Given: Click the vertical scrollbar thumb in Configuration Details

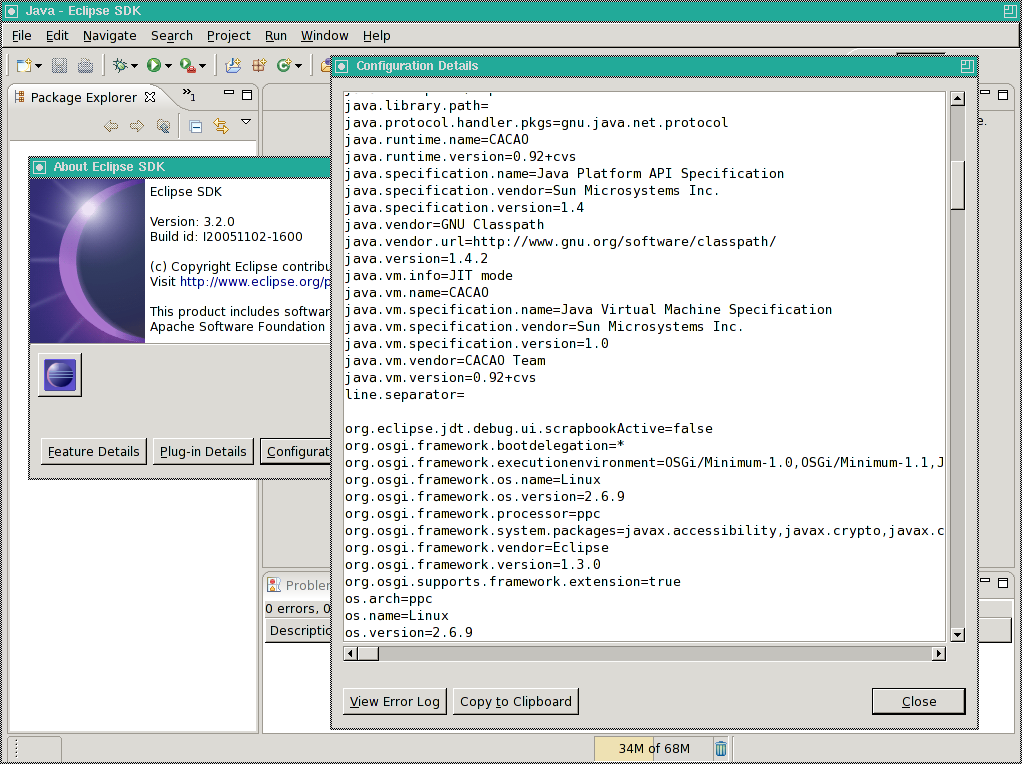Looking at the screenshot, I should (957, 184).
